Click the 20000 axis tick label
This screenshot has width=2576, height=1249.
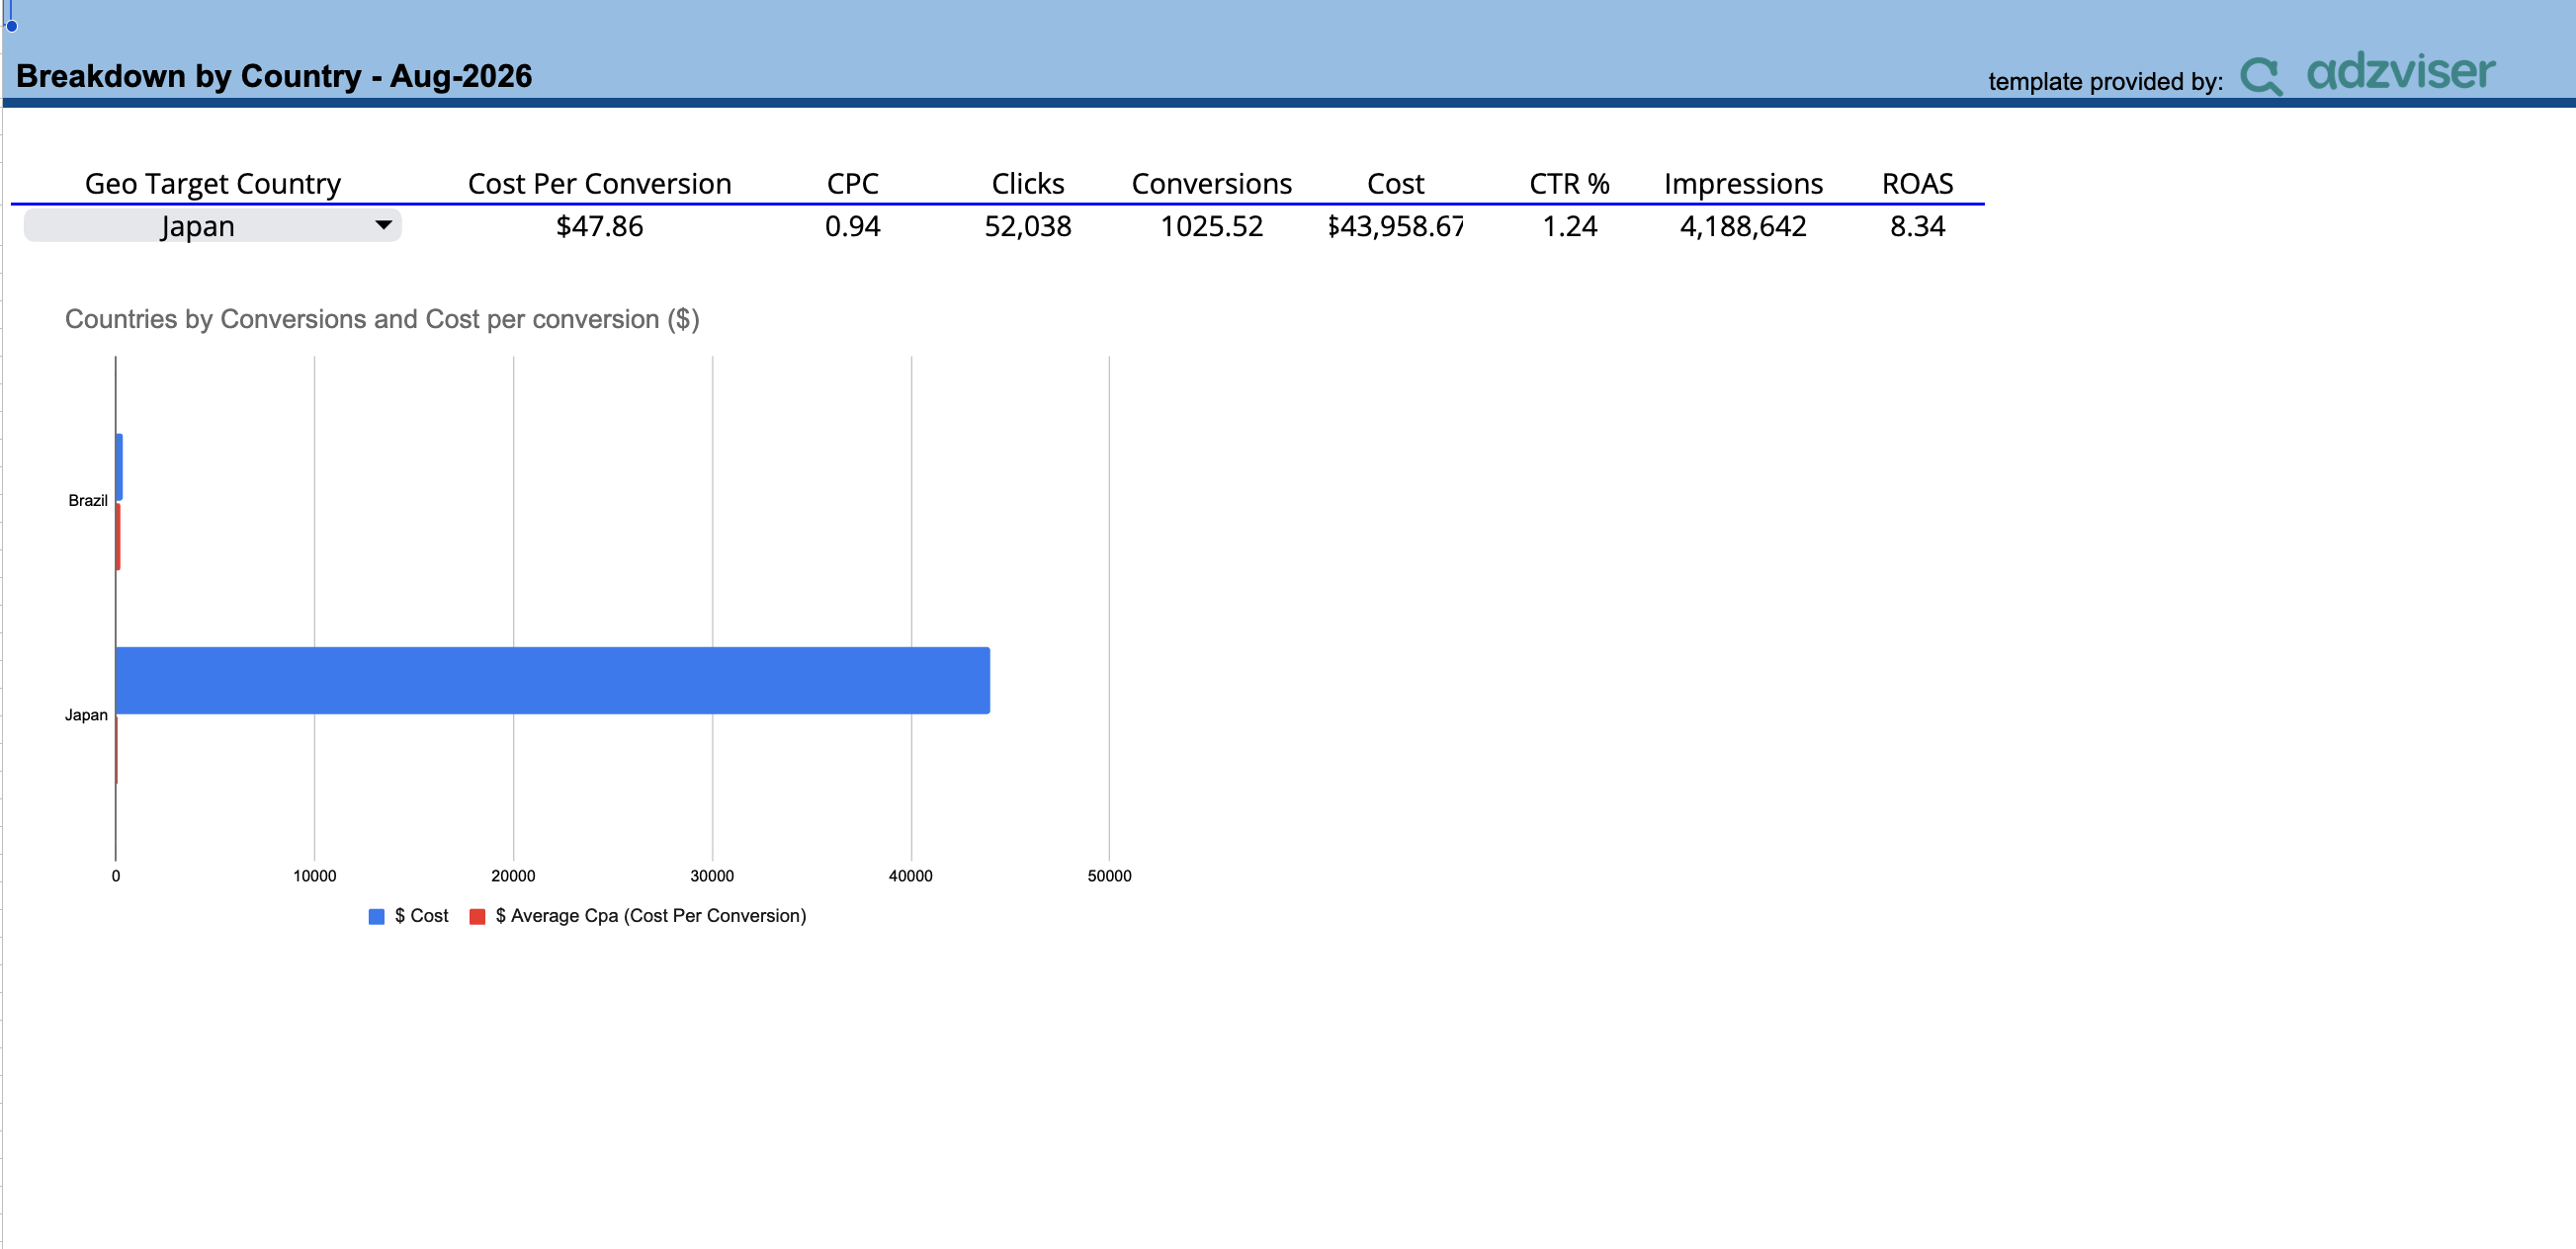coord(513,876)
